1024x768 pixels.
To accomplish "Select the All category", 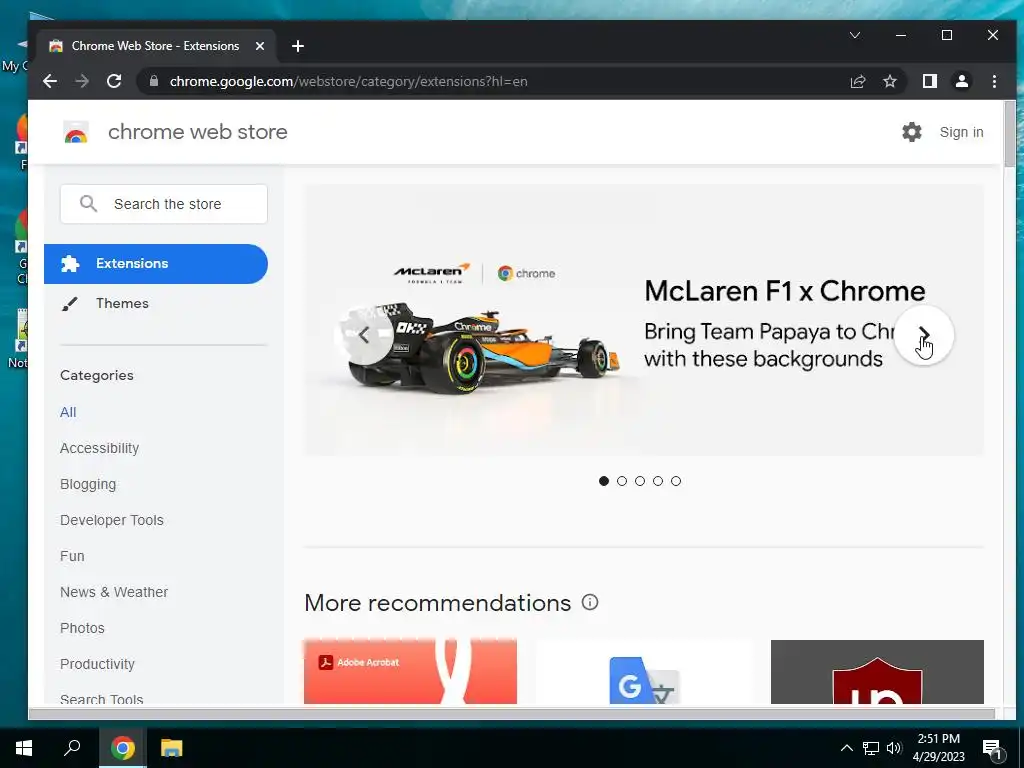I will [68, 412].
